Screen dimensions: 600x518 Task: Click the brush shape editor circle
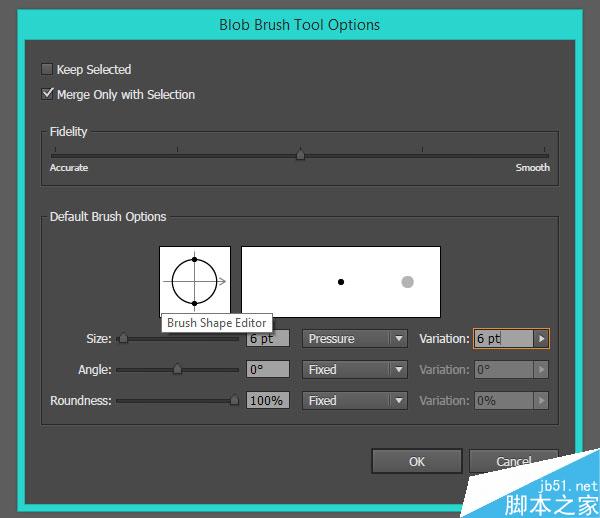[194, 282]
